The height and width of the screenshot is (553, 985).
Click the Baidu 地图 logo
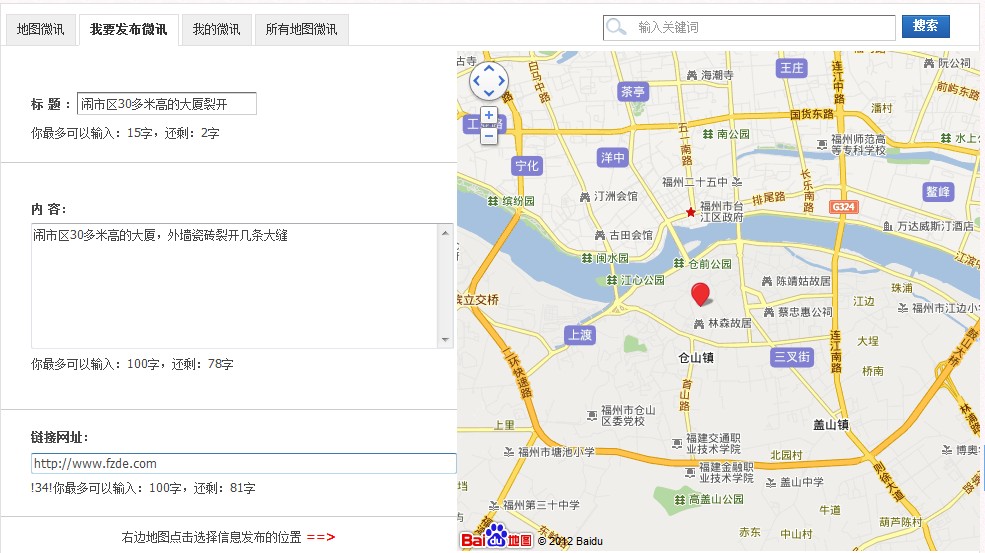[x=496, y=537]
